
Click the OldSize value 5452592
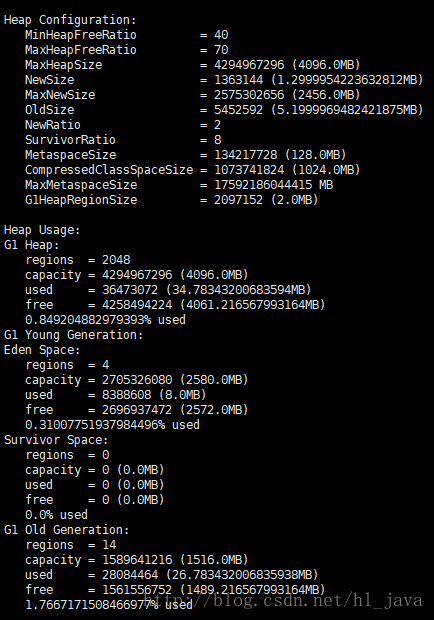point(238,110)
